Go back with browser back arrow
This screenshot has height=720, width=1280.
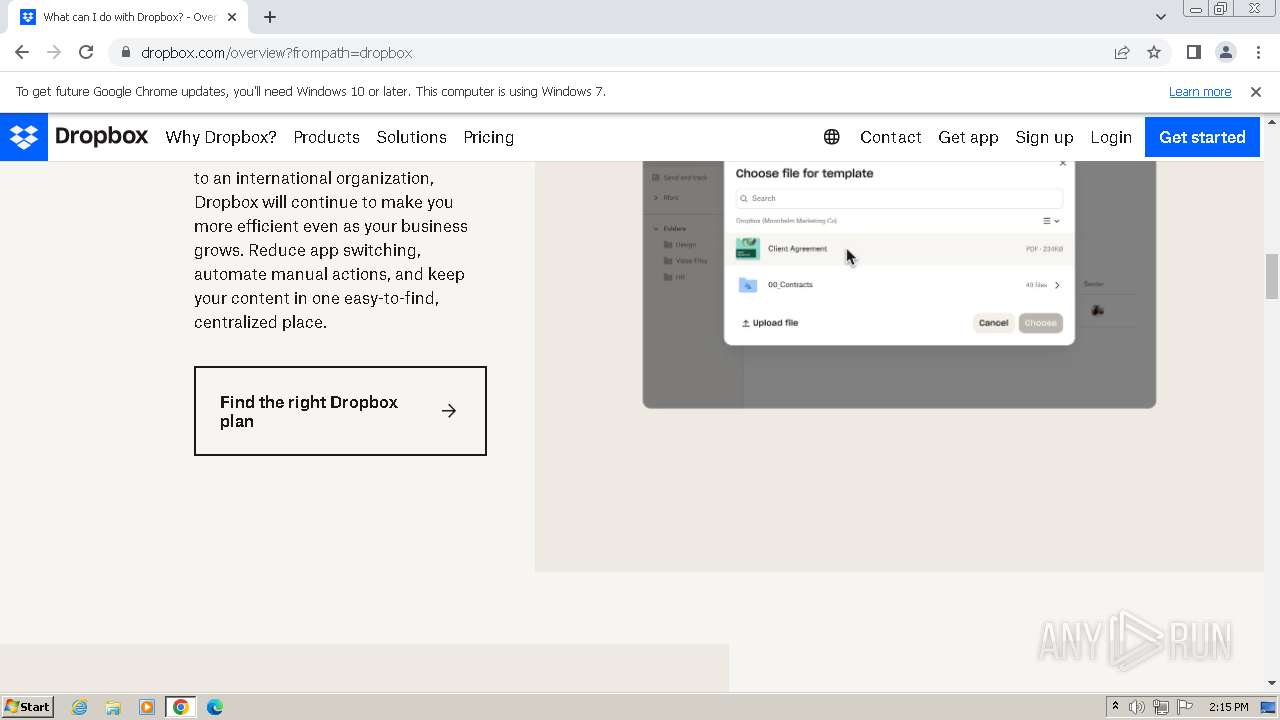click(x=22, y=52)
